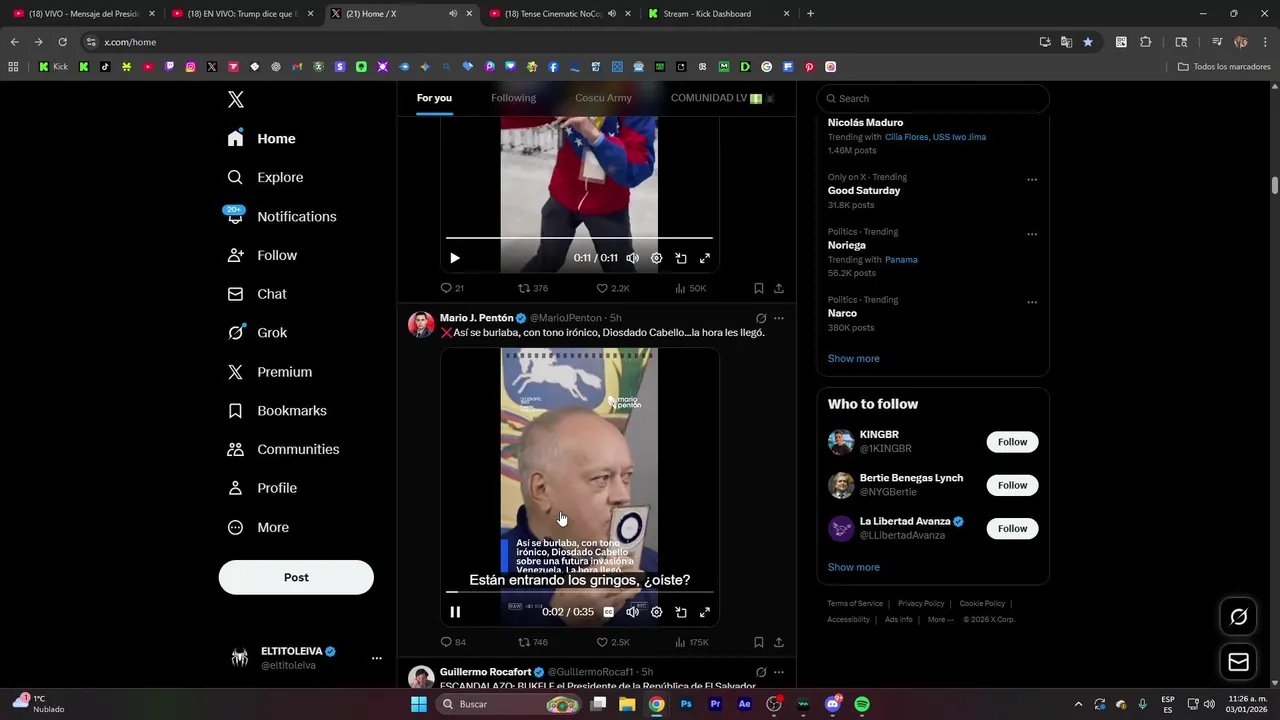Screen dimensions: 1280x720
Task: Seek on the upper video progress bar
Action: click(x=579, y=238)
